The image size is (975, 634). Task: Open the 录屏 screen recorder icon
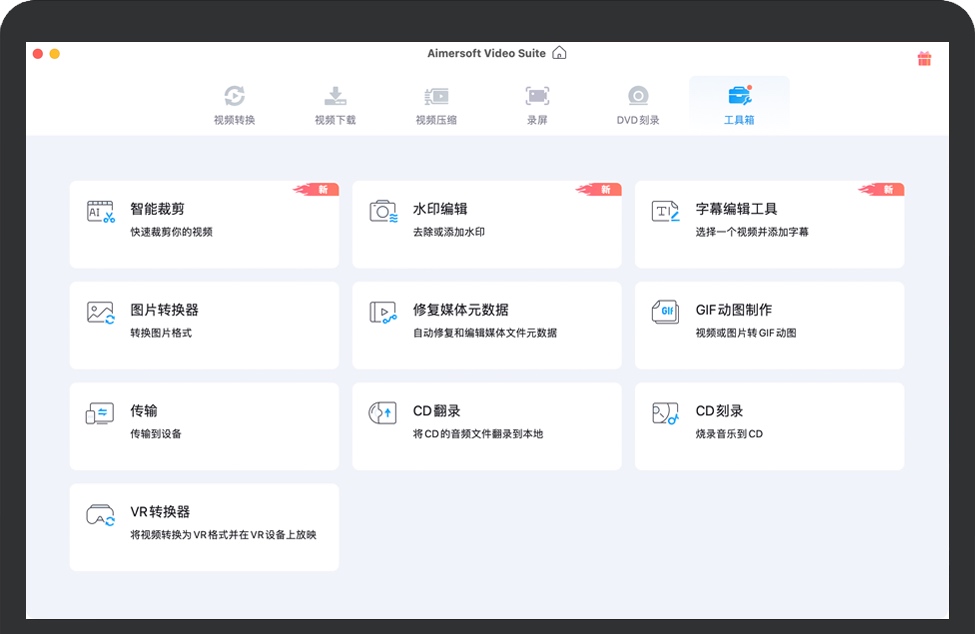(x=537, y=96)
